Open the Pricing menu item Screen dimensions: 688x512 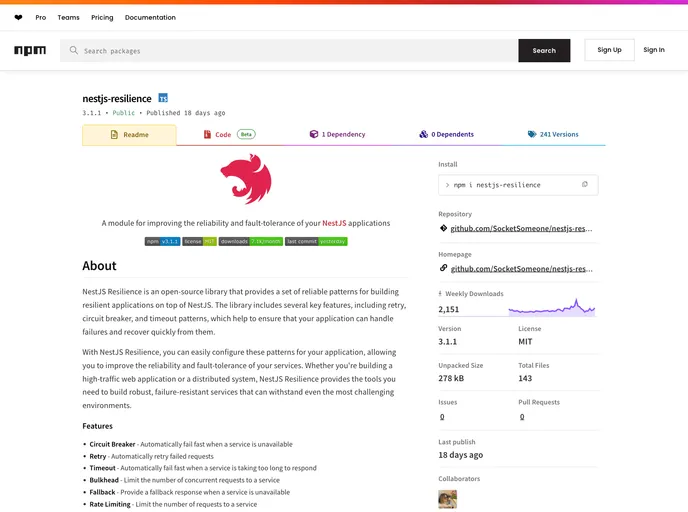coord(102,18)
